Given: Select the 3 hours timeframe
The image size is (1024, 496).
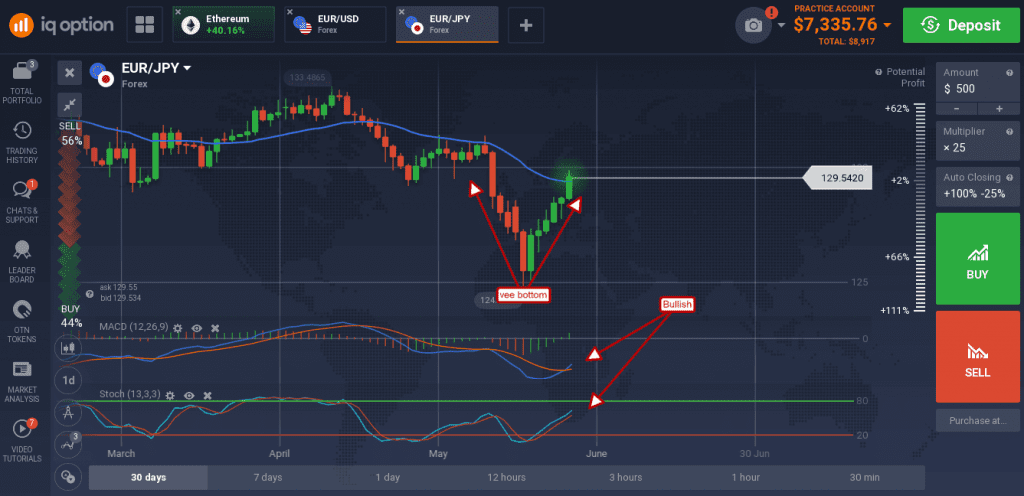Looking at the screenshot, I should pos(626,477).
